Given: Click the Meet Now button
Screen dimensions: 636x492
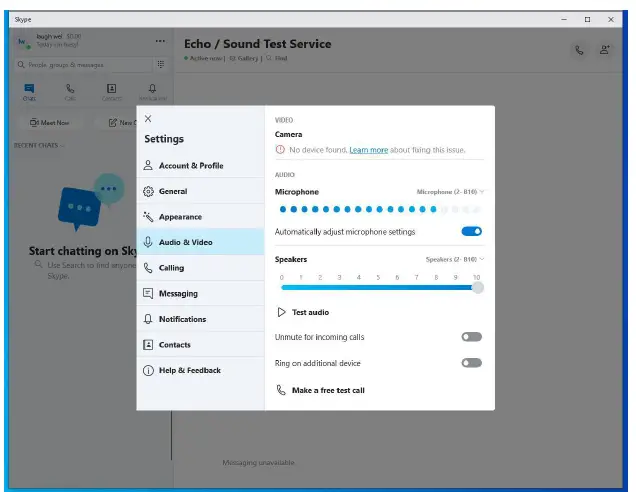Looking at the screenshot, I should pyautogui.click(x=49, y=122).
